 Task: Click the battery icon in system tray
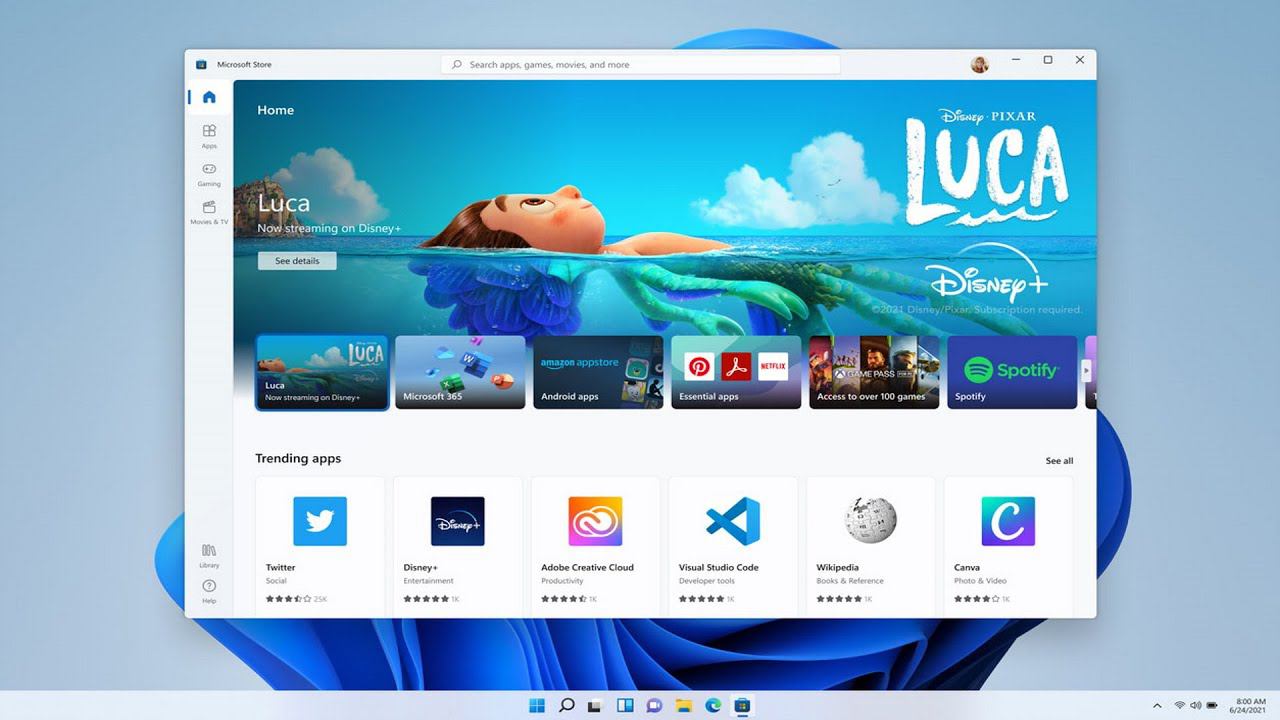pyautogui.click(x=1212, y=705)
